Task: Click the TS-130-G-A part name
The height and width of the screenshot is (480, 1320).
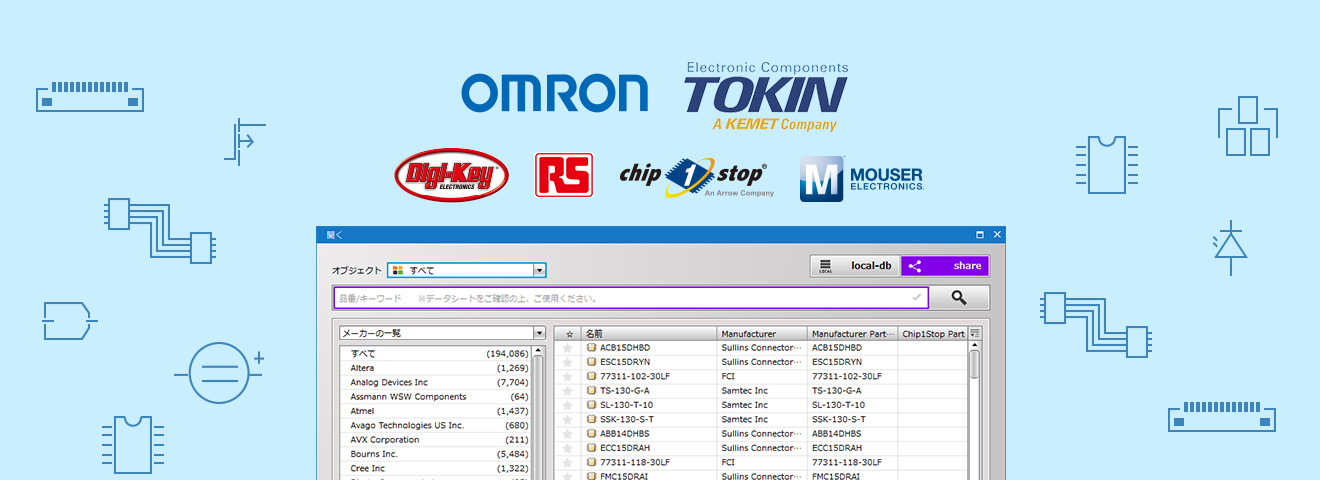Action: (x=625, y=391)
